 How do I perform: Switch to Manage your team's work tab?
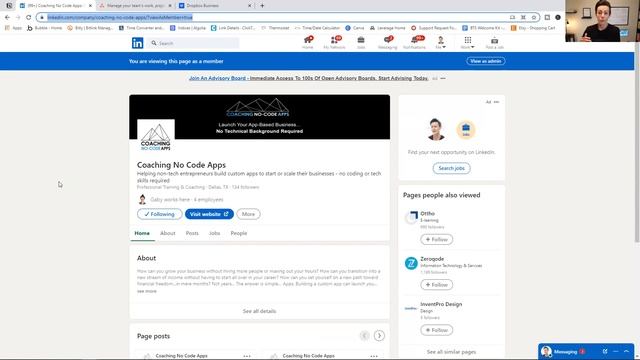coord(135,6)
